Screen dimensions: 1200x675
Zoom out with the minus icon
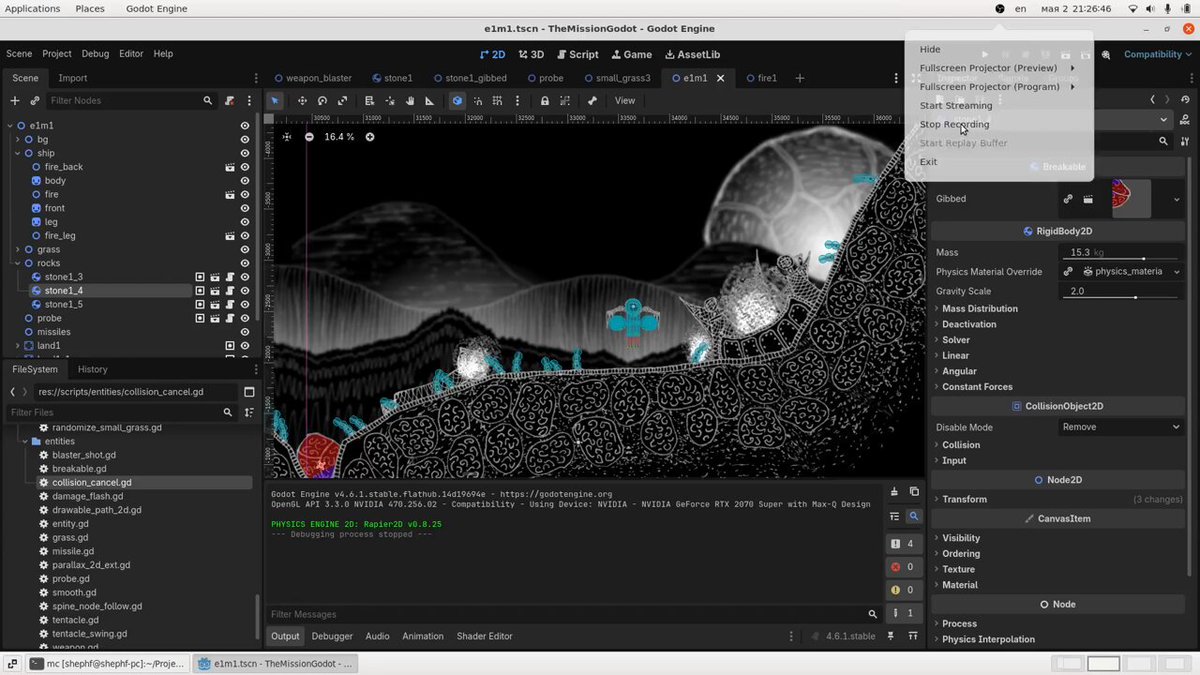309,136
